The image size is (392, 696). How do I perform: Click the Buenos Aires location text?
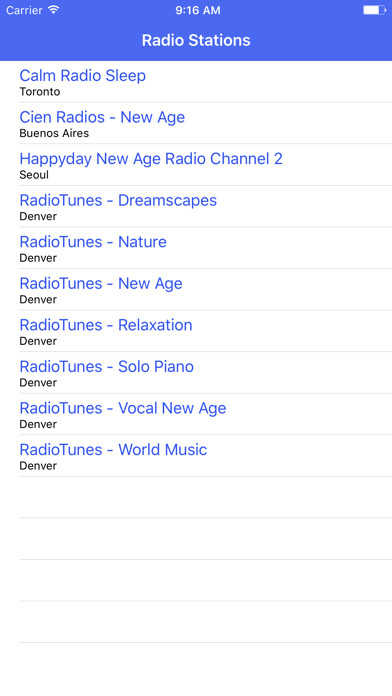tap(54, 133)
